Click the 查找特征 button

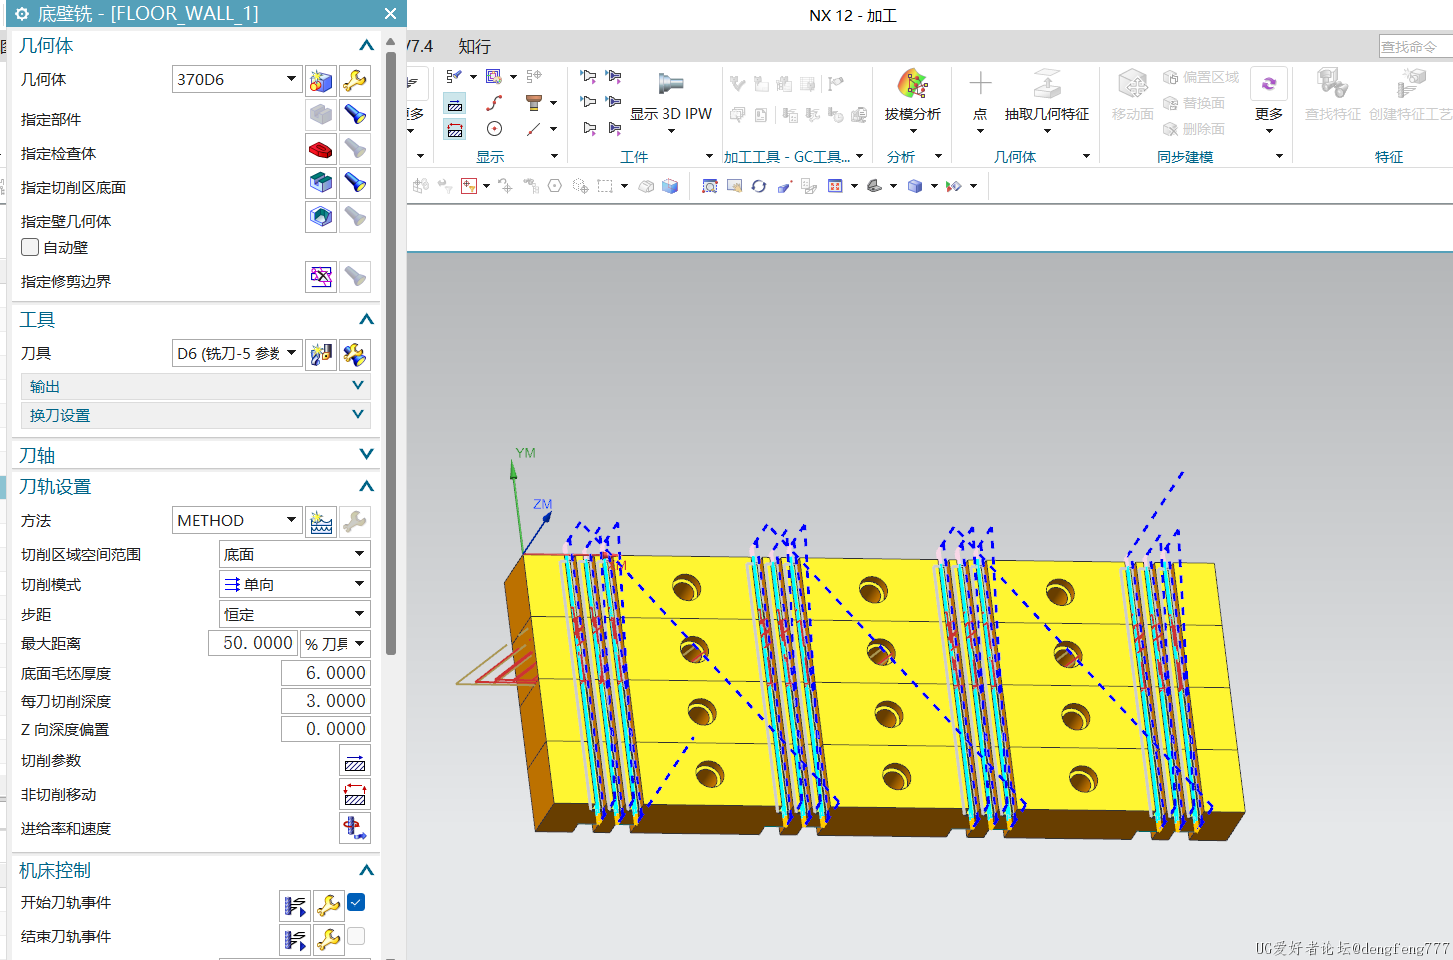(x=1332, y=95)
